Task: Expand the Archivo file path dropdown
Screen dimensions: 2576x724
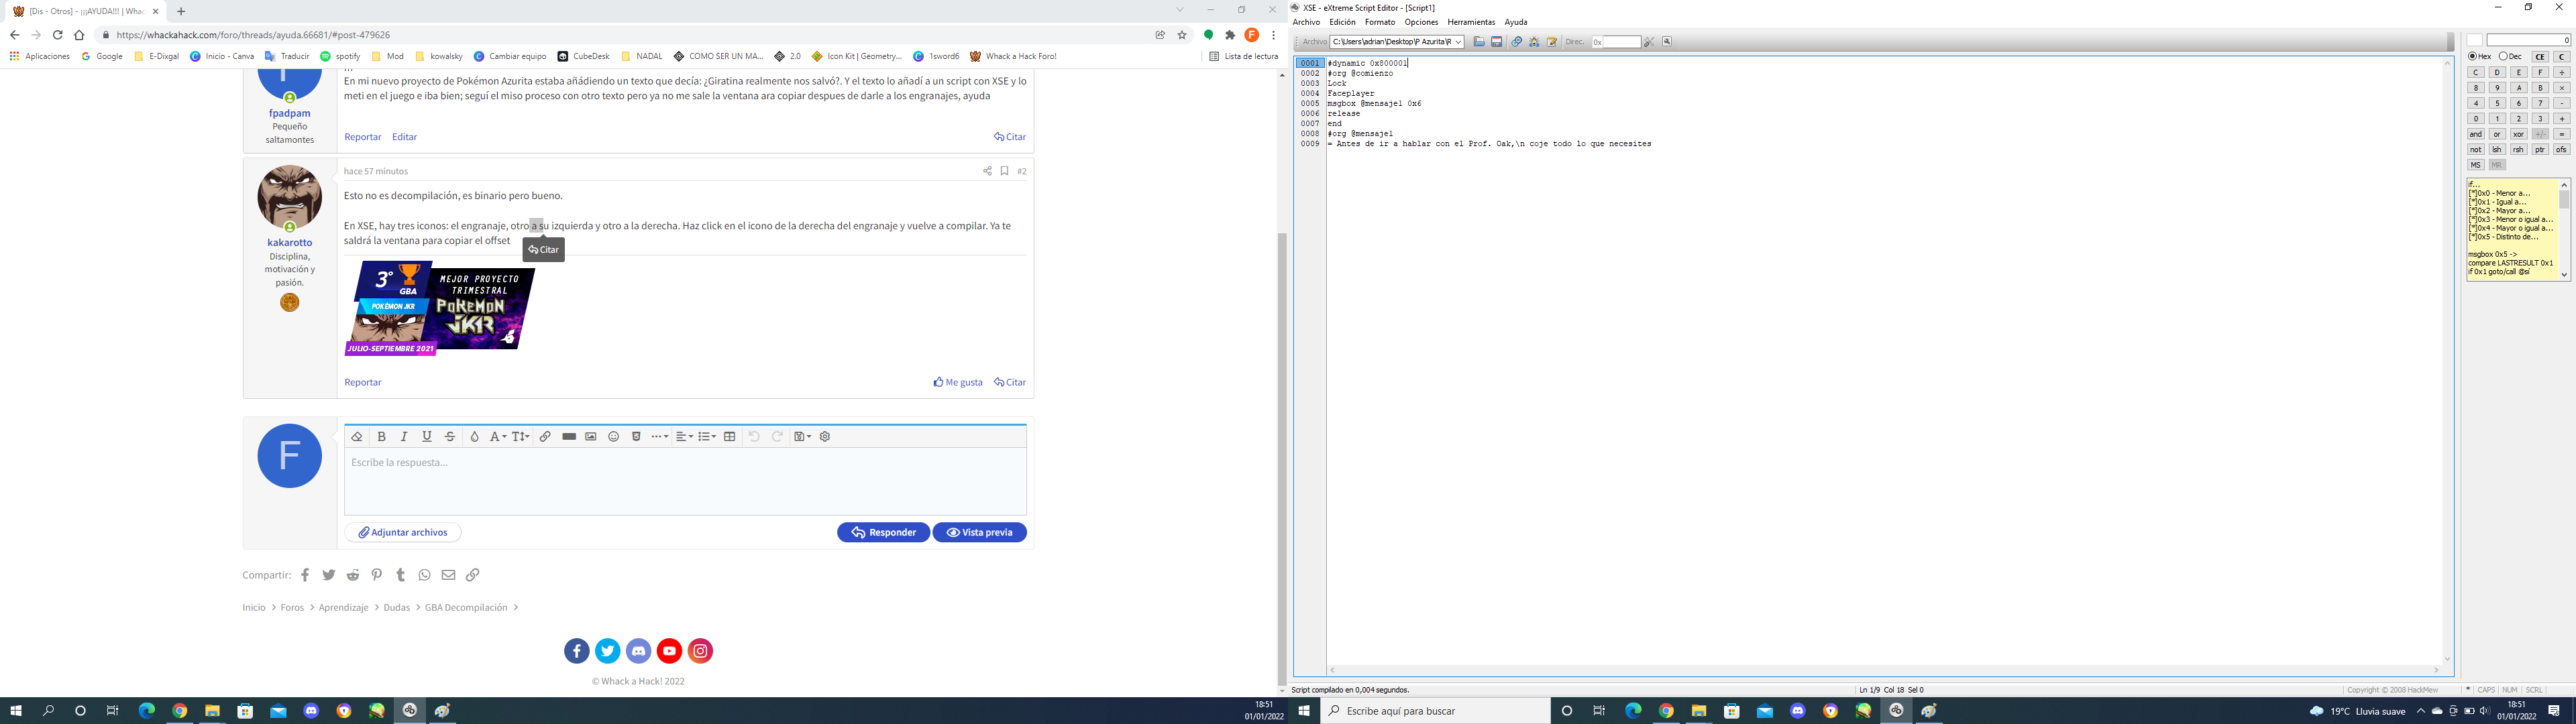Action: coord(1458,42)
